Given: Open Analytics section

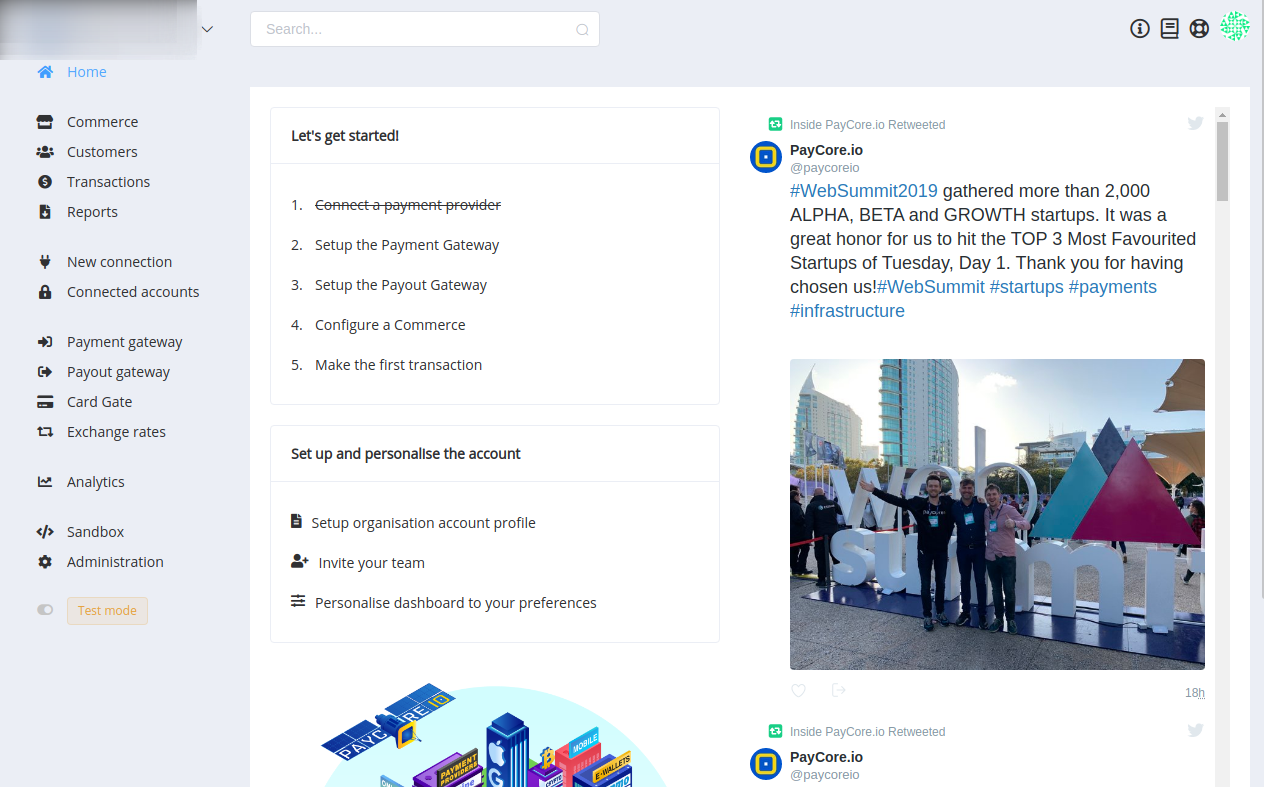Looking at the screenshot, I should click(96, 482).
